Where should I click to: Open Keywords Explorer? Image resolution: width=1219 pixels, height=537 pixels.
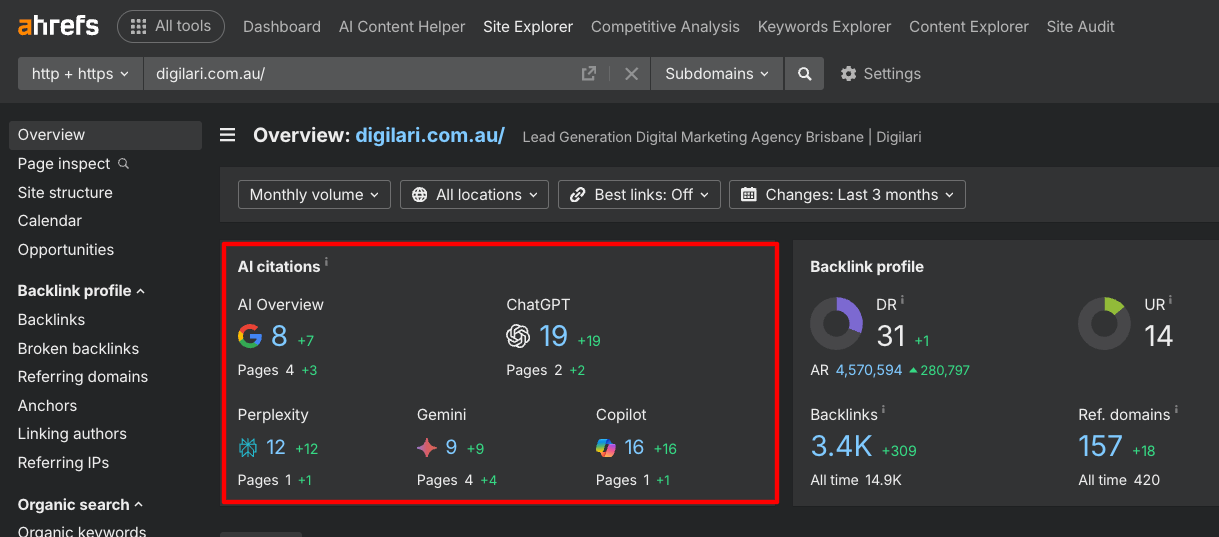coord(824,27)
